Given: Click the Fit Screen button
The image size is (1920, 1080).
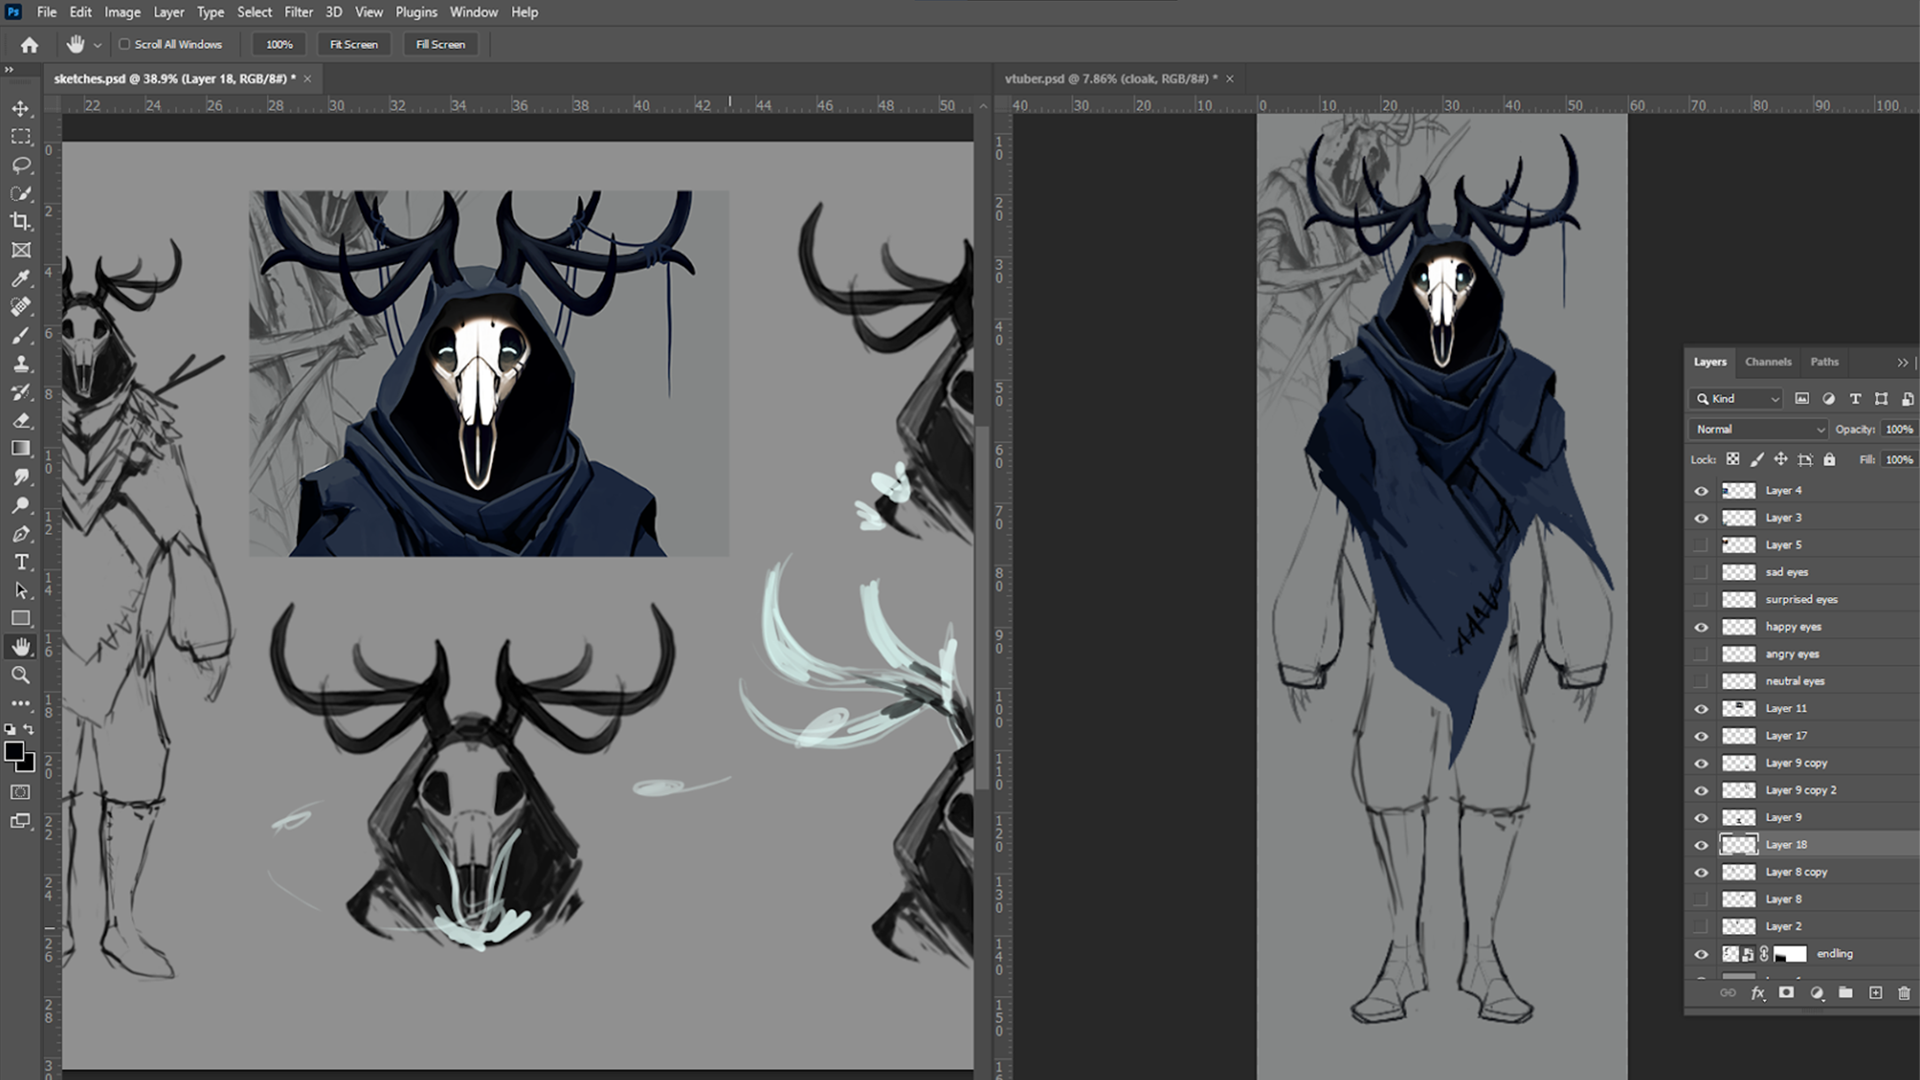Looking at the screenshot, I should [354, 44].
